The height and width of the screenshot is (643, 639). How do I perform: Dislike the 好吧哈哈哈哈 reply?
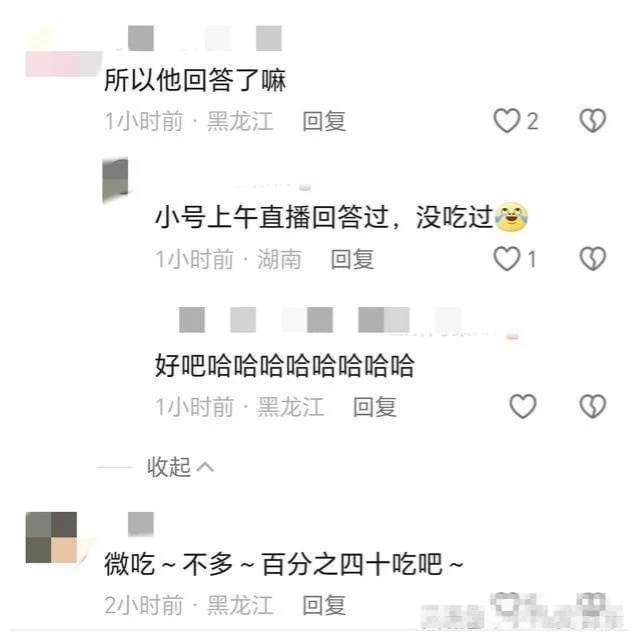593,406
